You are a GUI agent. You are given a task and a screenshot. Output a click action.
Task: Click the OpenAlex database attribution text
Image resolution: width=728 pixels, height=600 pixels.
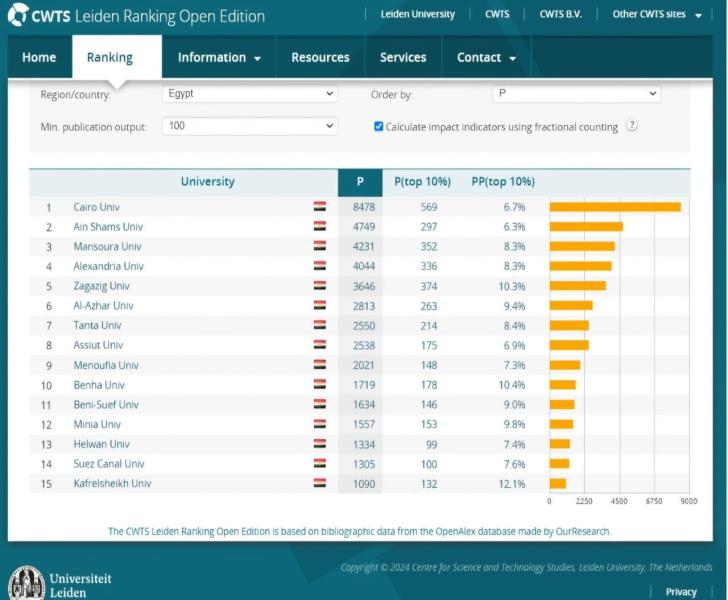359,531
